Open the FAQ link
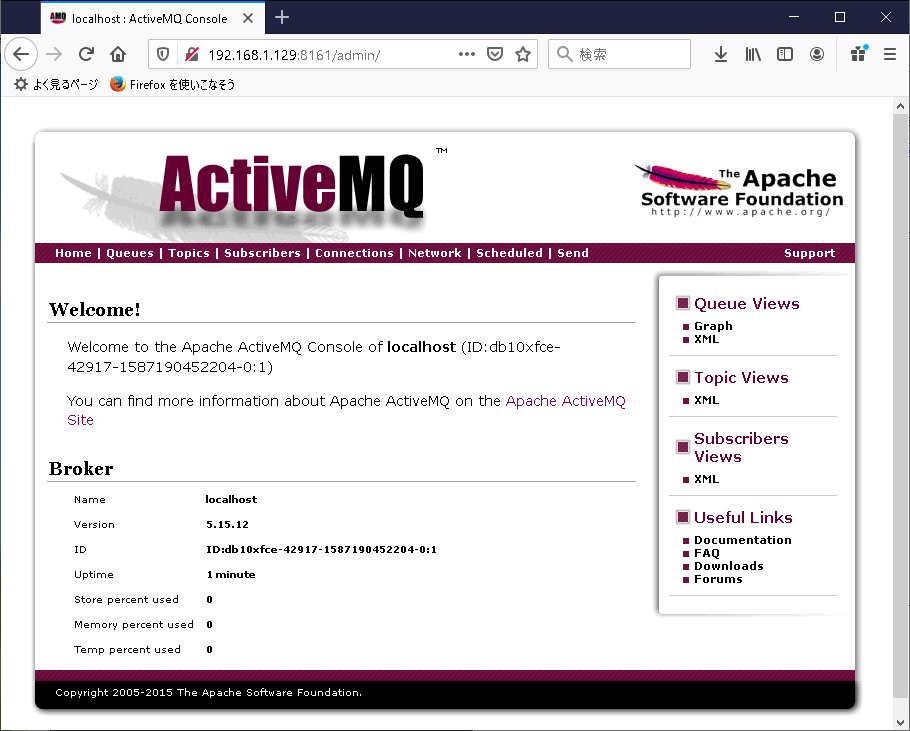The width and height of the screenshot is (910, 731). click(x=707, y=553)
